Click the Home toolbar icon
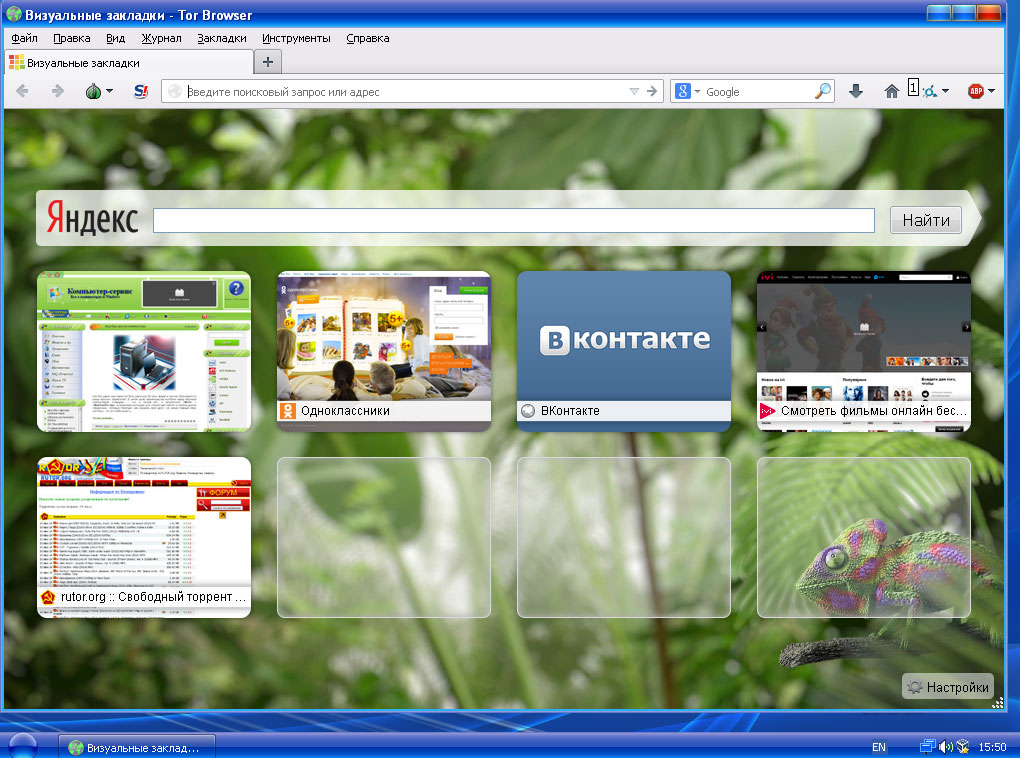1020x758 pixels. (x=892, y=91)
